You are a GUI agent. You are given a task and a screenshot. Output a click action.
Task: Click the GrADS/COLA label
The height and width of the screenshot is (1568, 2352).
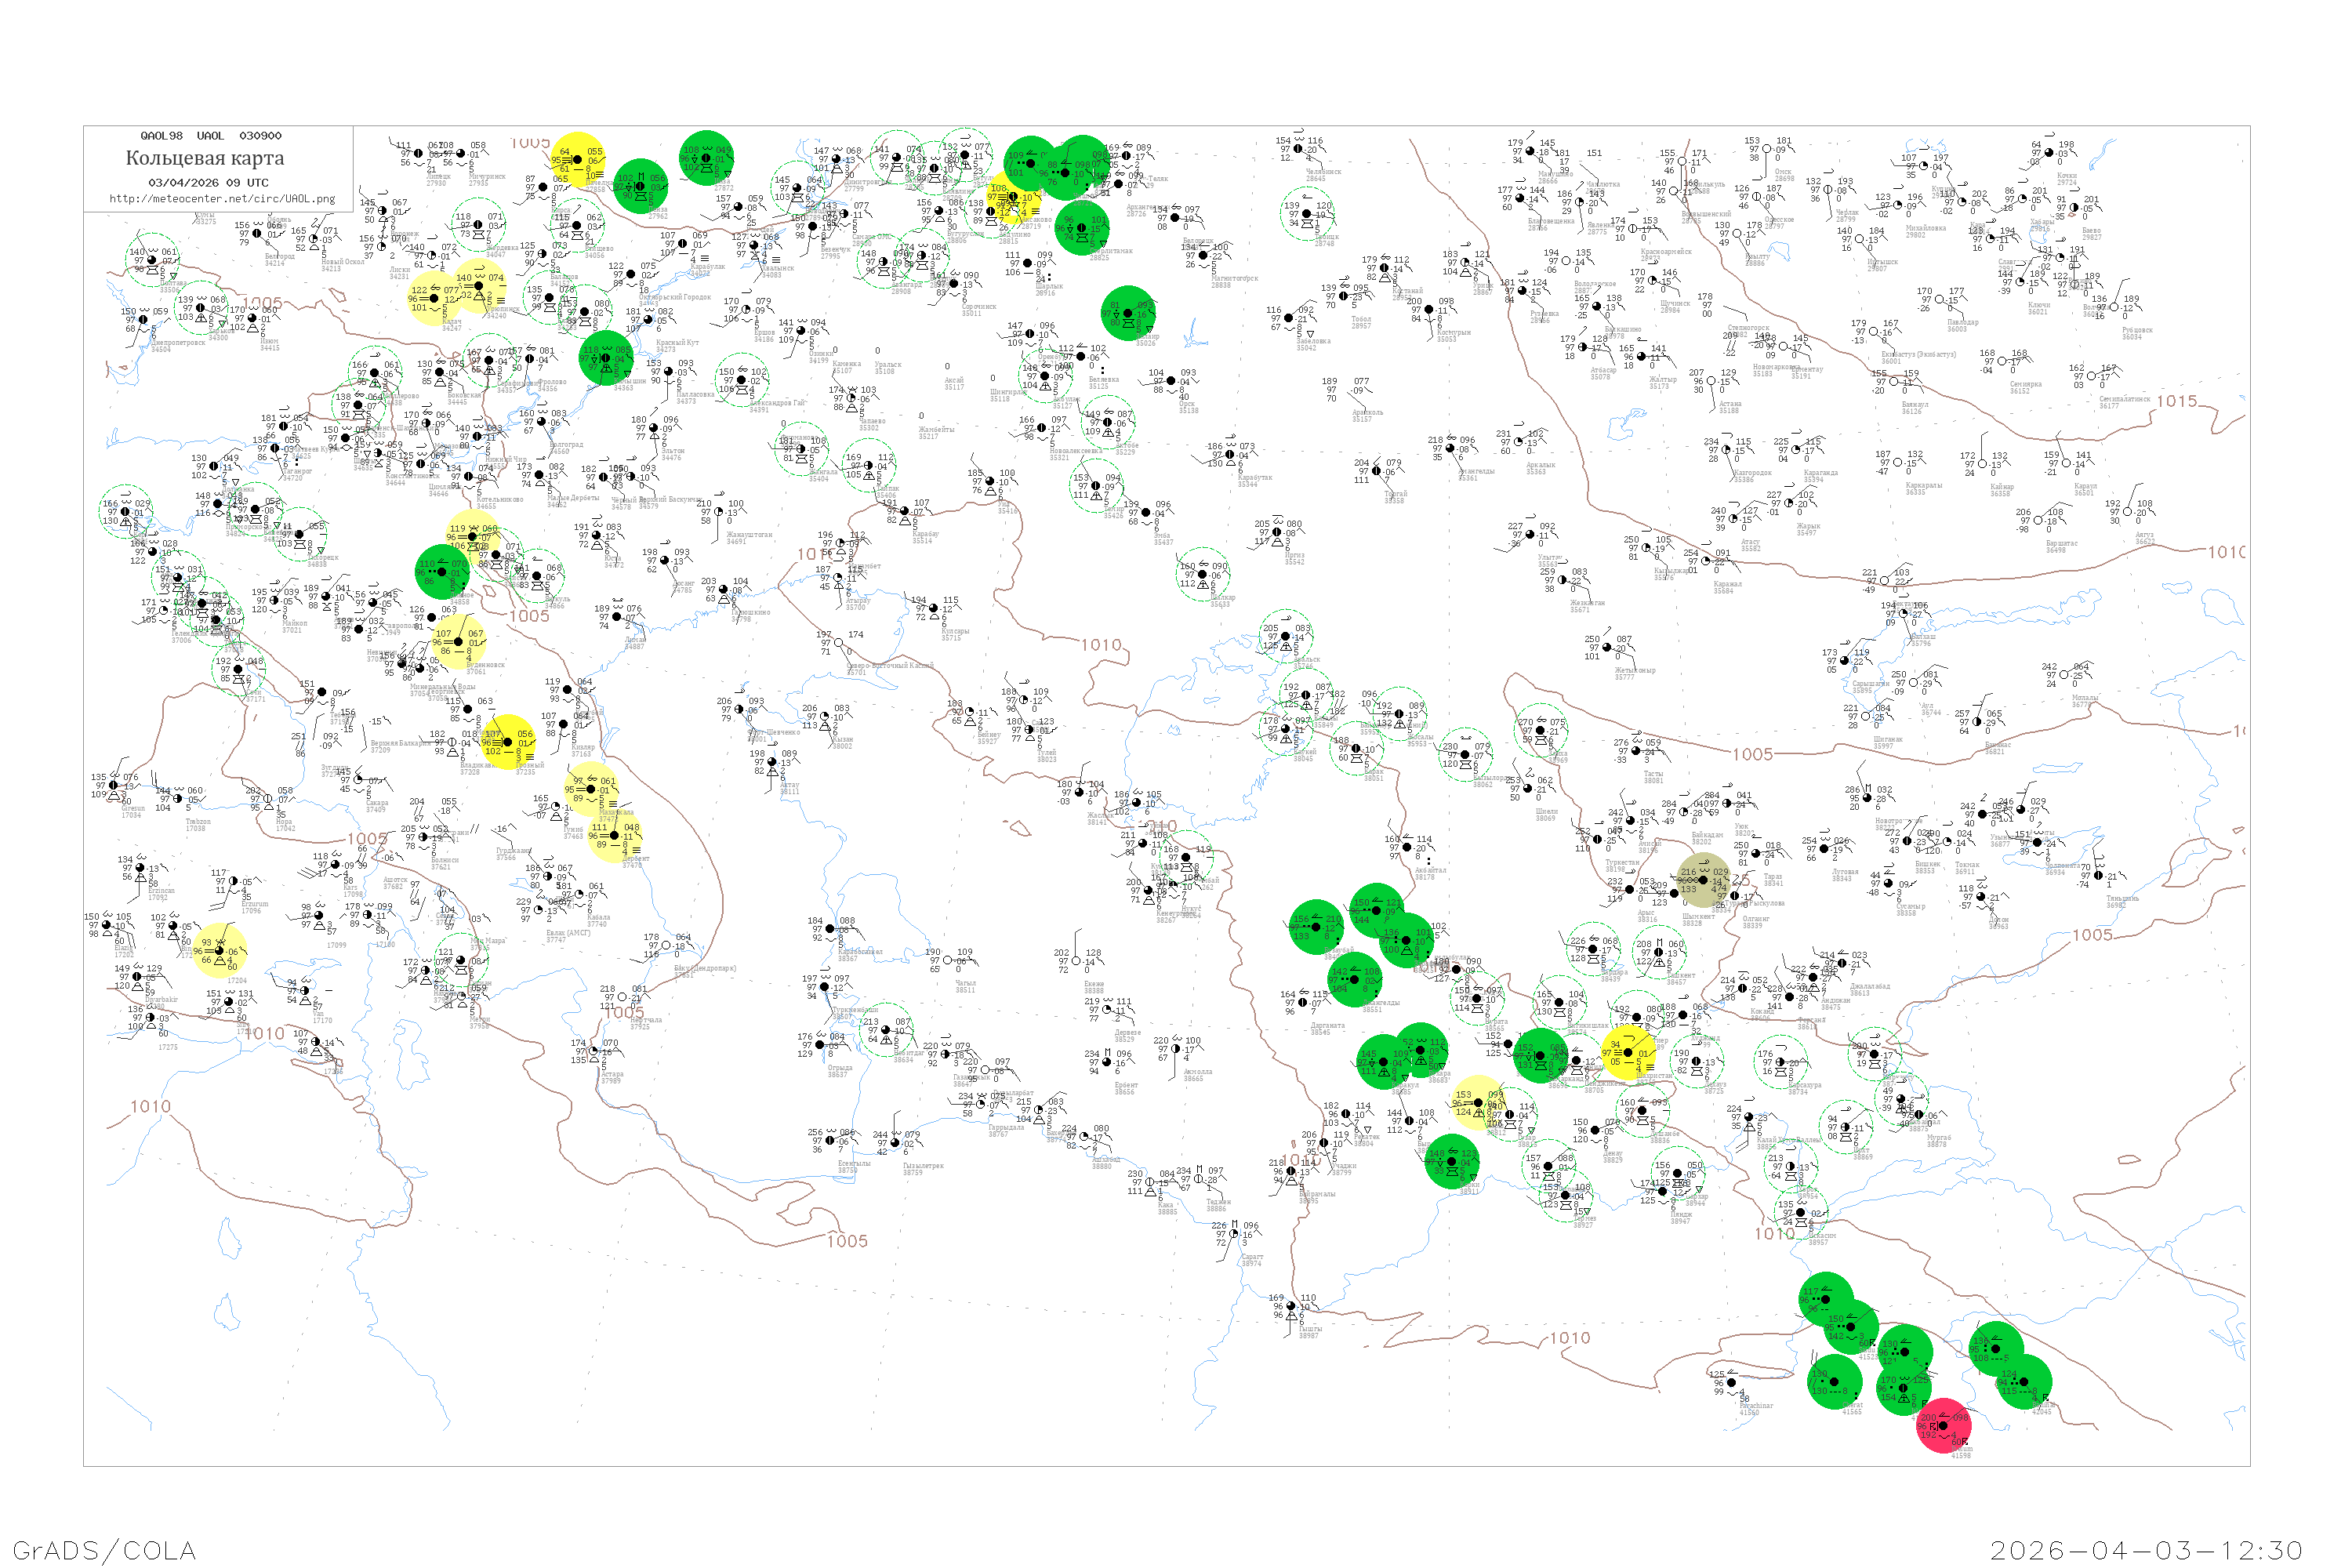tap(104, 1550)
